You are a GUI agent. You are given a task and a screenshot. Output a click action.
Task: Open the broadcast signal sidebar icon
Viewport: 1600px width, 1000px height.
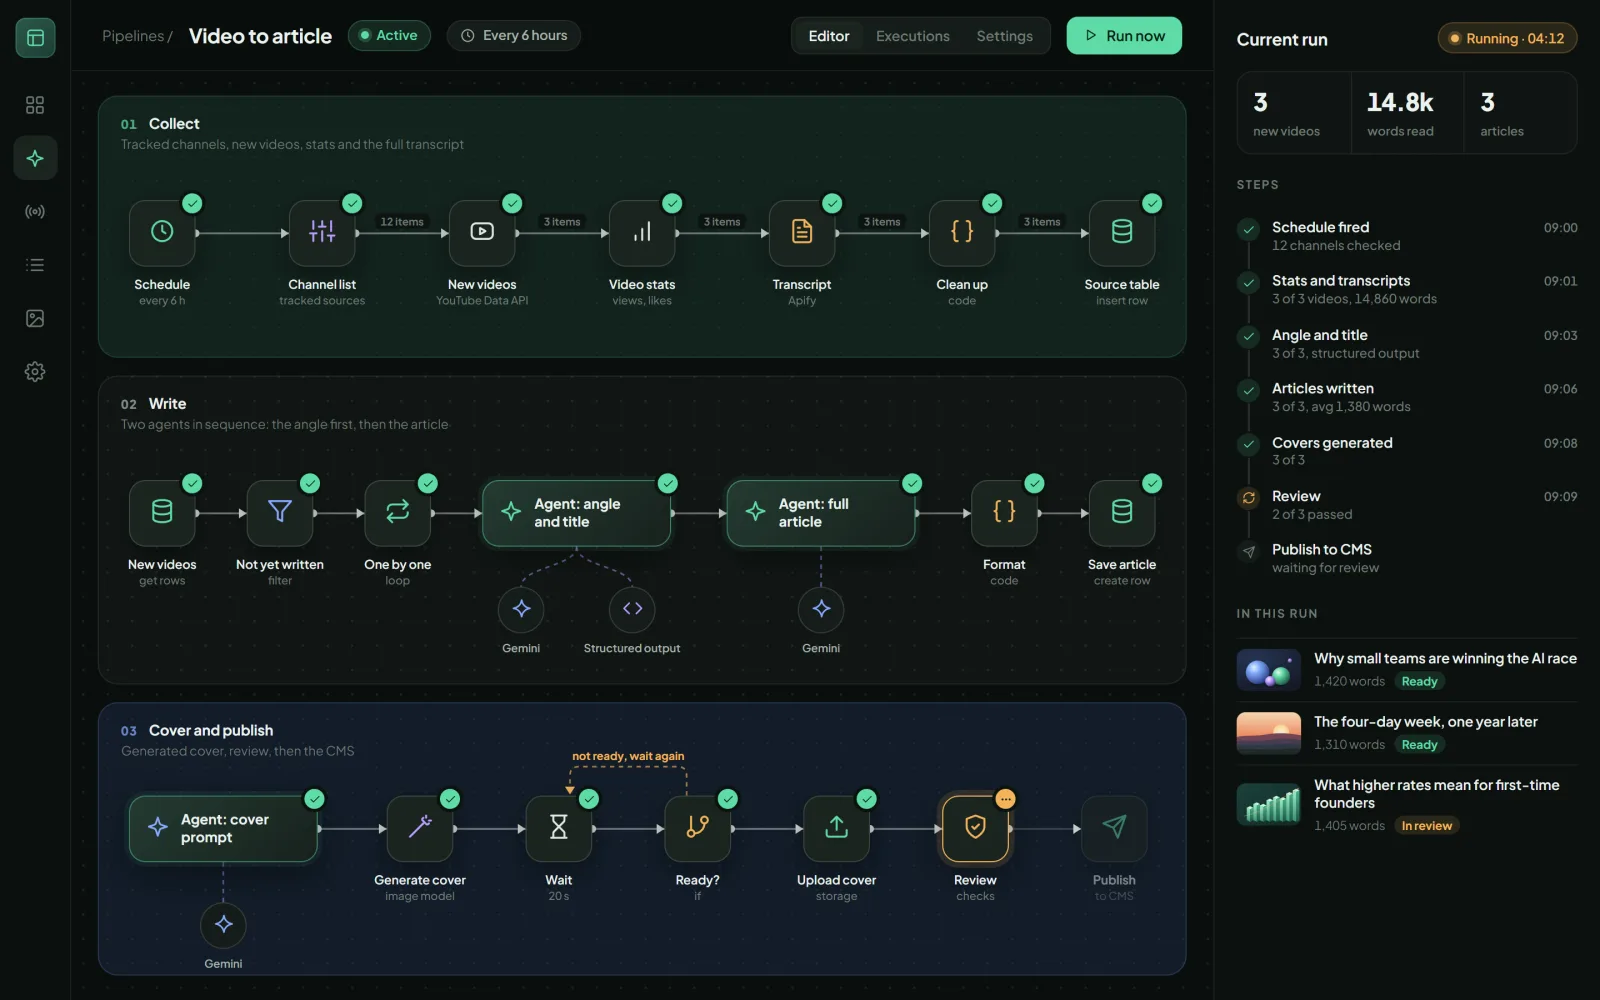click(35, 212)
